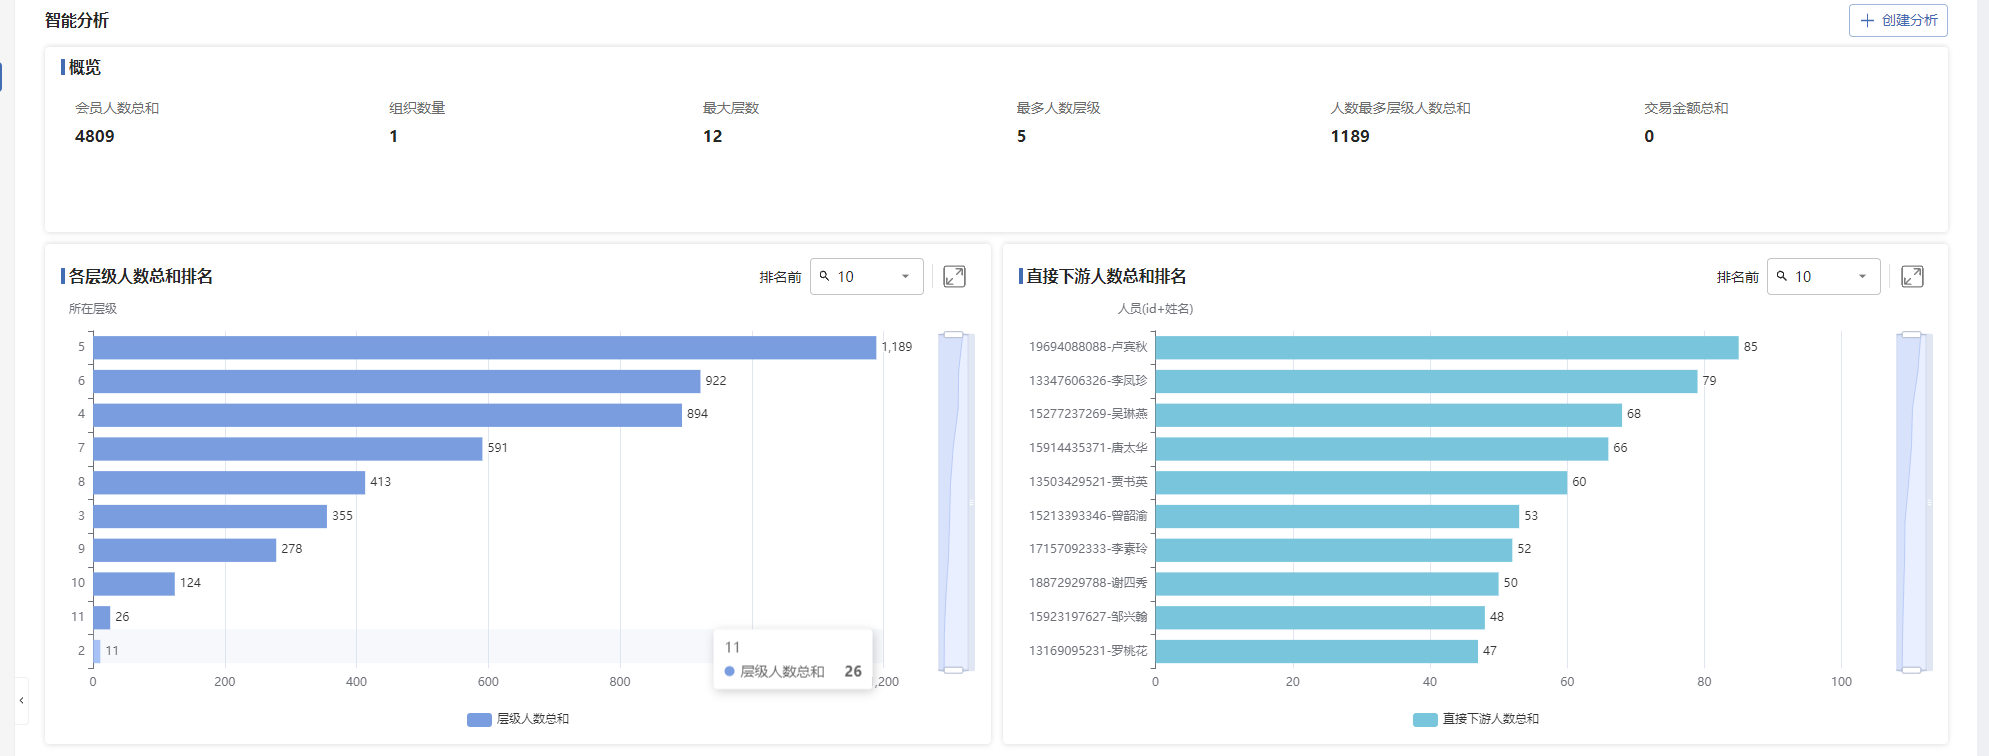Click the 组织数量 label
This screenshot has width=1989, height=756.
point(417,108)
